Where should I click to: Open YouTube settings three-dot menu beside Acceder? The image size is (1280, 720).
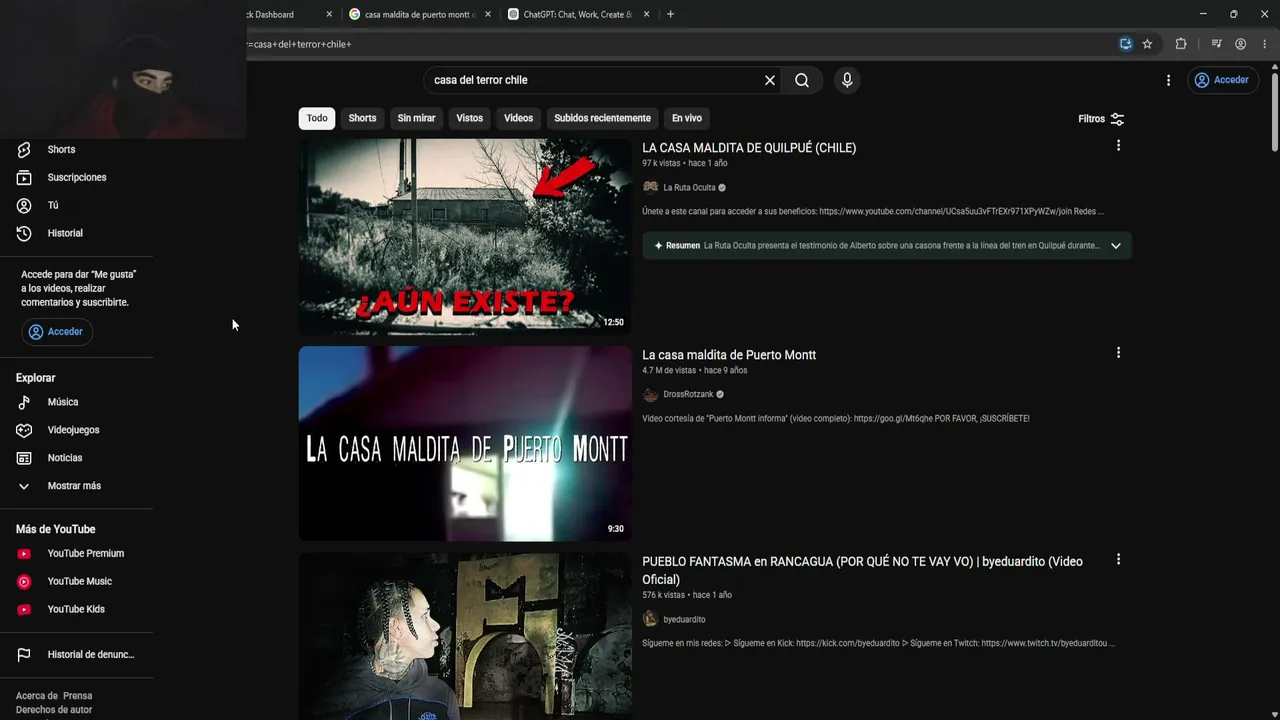pyautogui.click(x=1168, y=80)
